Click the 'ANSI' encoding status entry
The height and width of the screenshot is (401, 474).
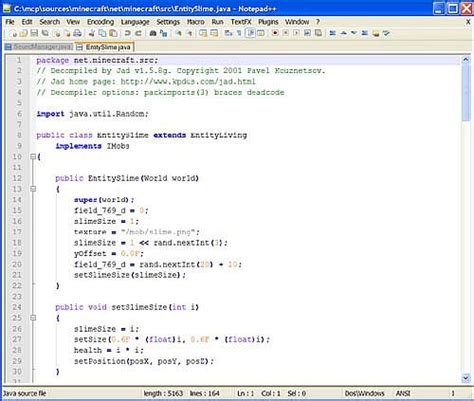pyautogui.click(x=403, y=393)
